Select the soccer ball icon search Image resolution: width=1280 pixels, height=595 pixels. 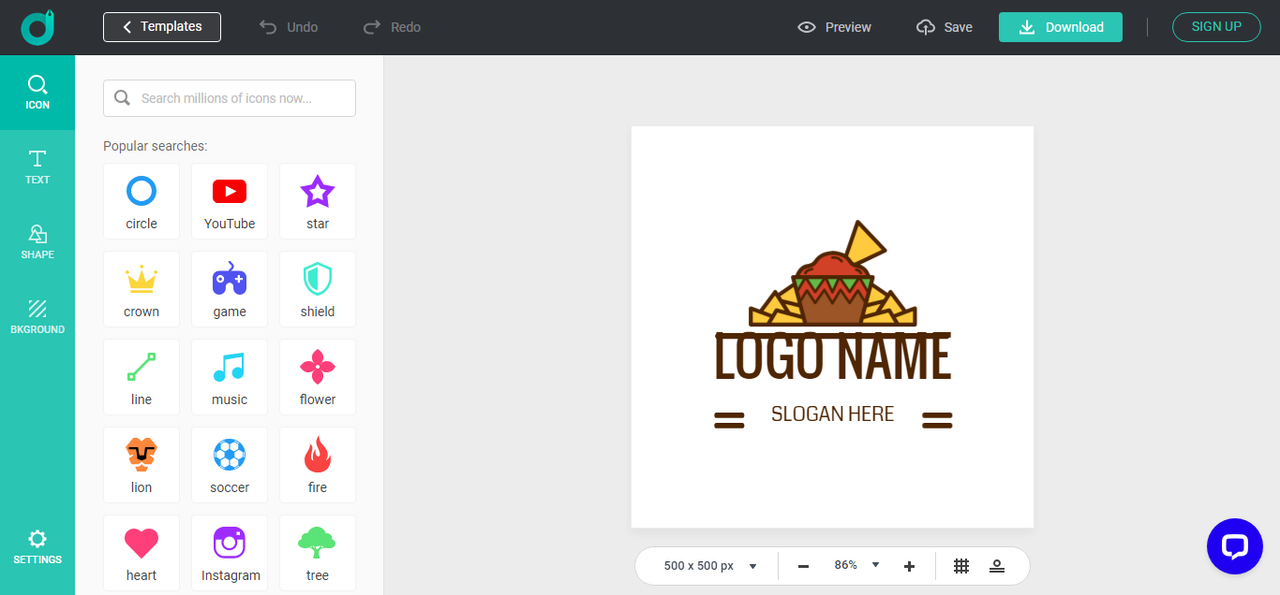tap(229, 465)
